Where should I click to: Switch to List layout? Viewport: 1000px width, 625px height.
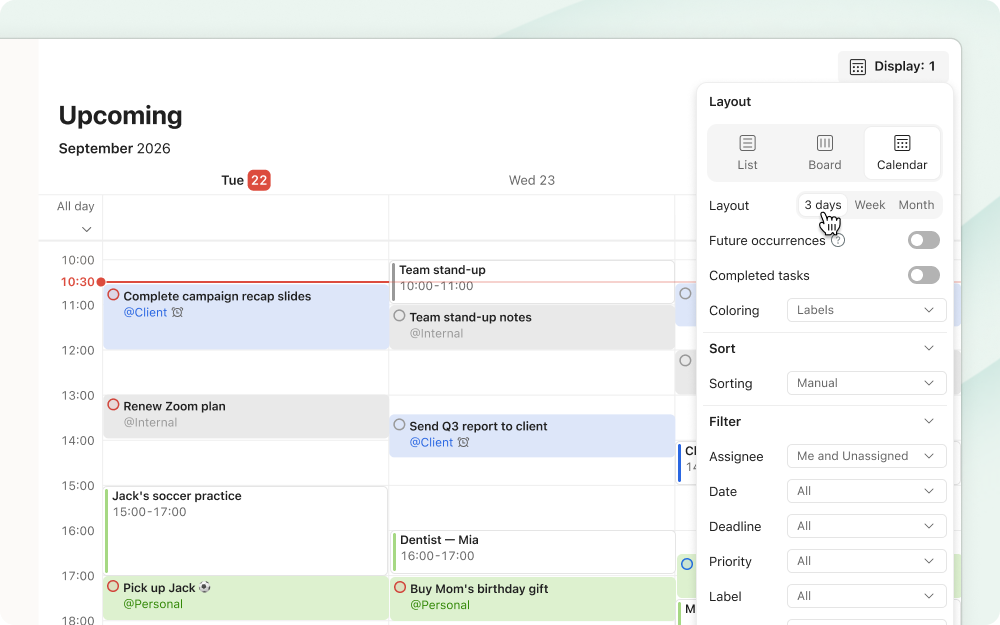click(x=747, y=153)
